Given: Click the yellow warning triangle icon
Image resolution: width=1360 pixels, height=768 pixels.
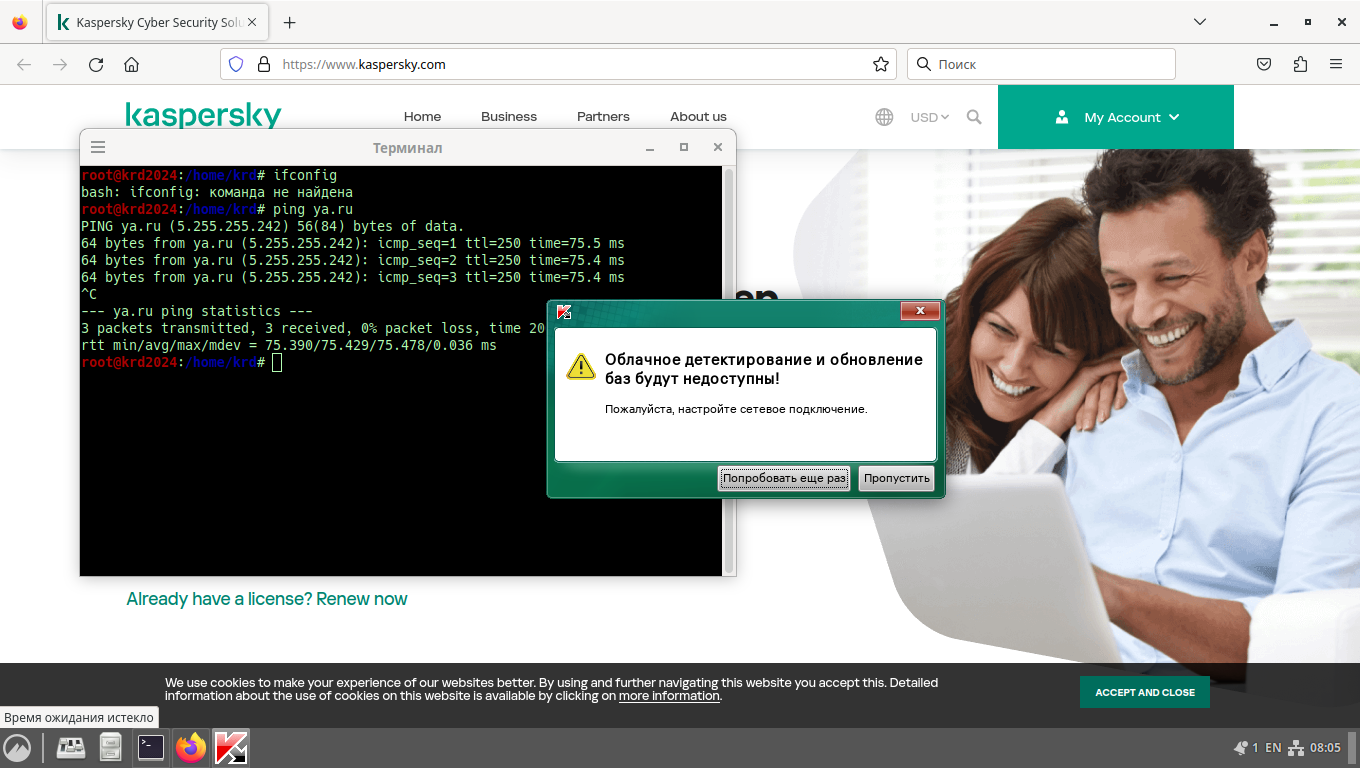Looking at the screenshot, I should (x=581, y=366).
